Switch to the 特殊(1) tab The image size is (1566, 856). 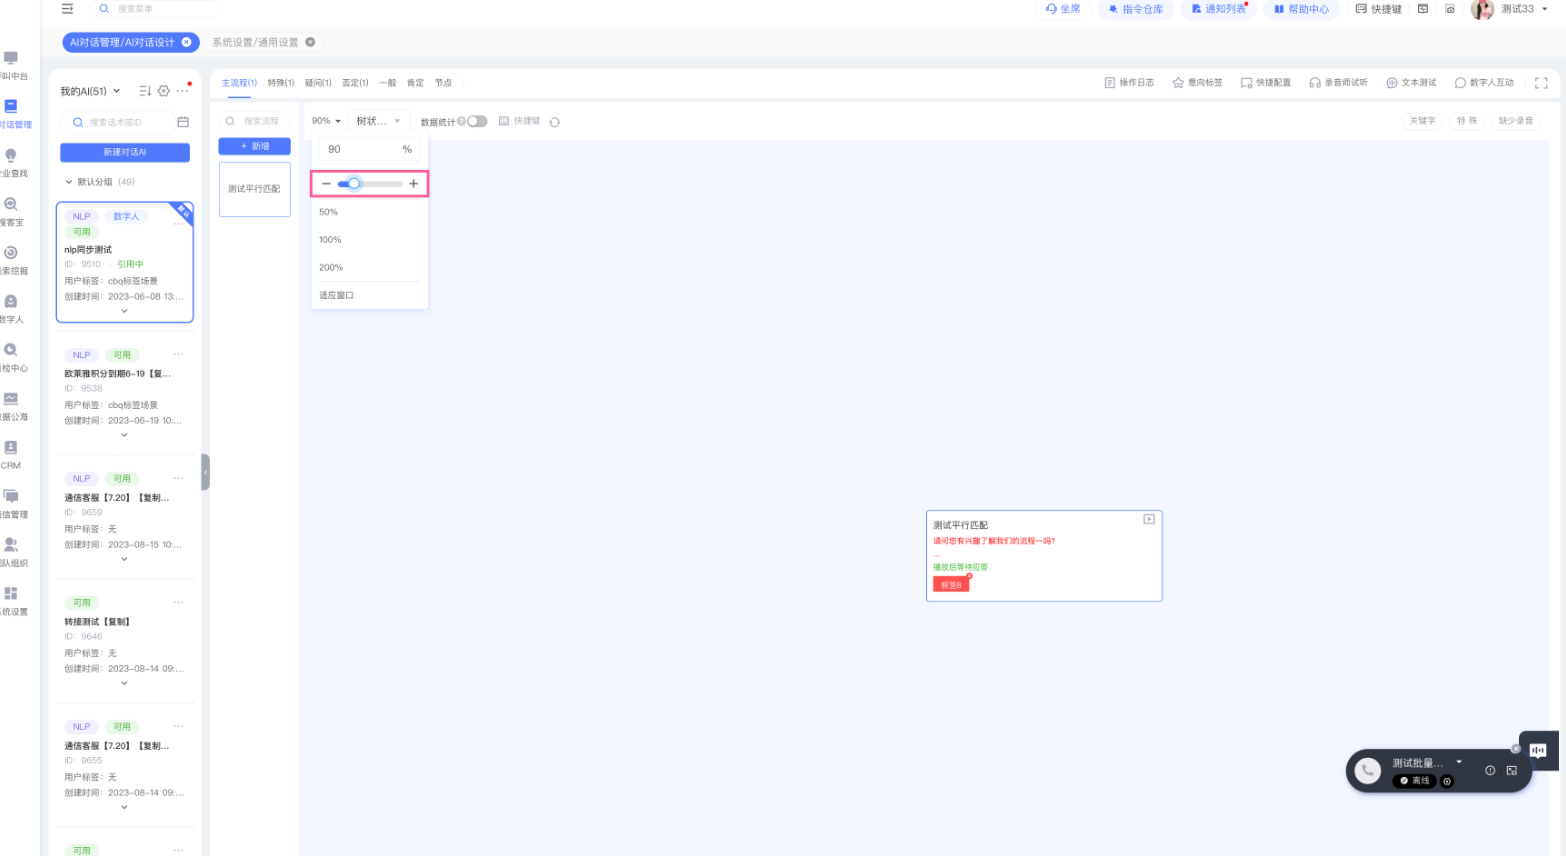281,83
